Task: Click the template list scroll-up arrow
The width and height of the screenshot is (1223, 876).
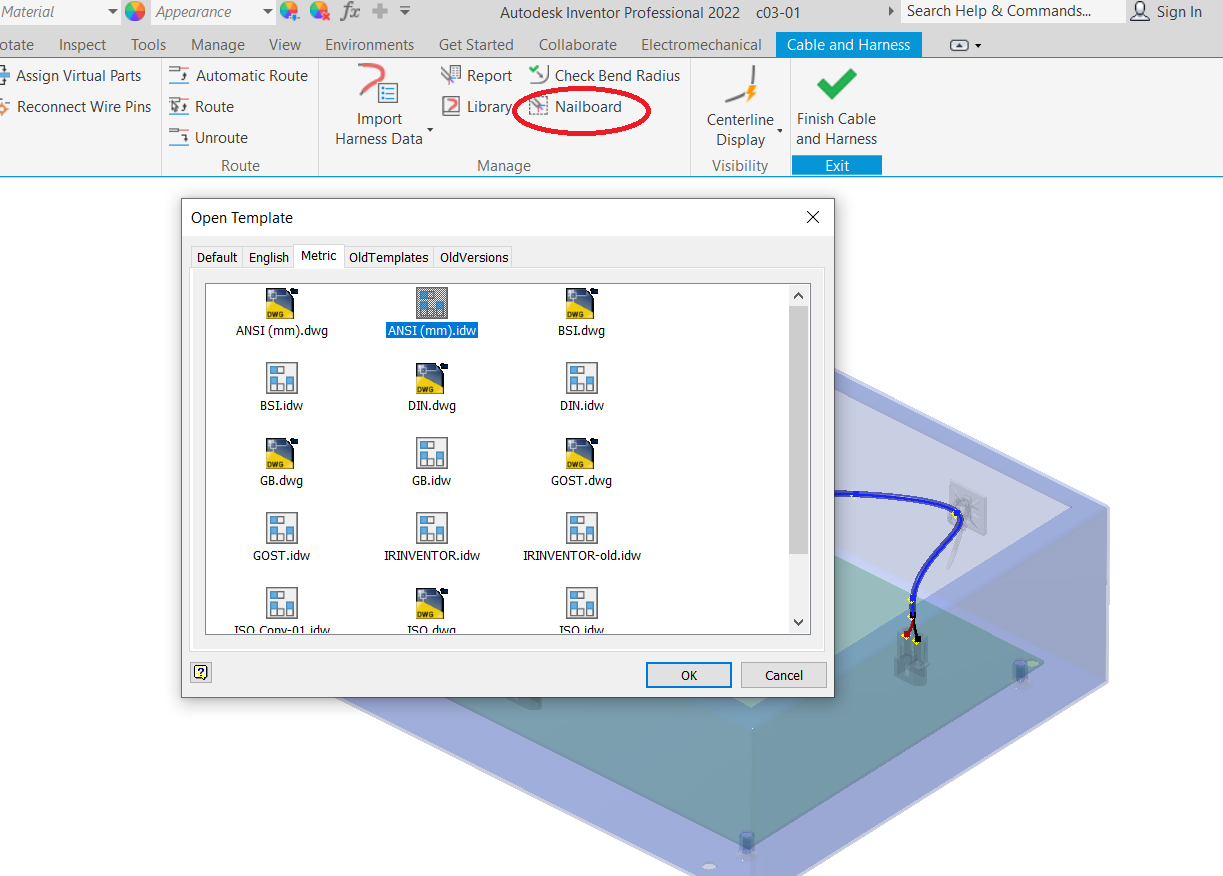Action: [798, 295]
